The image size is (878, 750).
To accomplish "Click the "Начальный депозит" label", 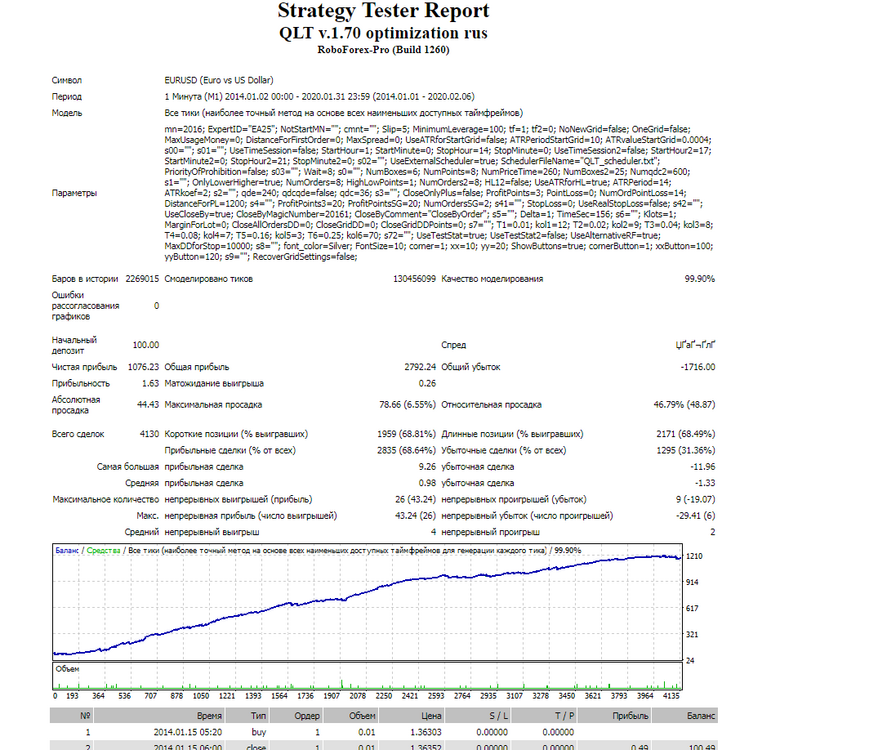I will [74, 345].
